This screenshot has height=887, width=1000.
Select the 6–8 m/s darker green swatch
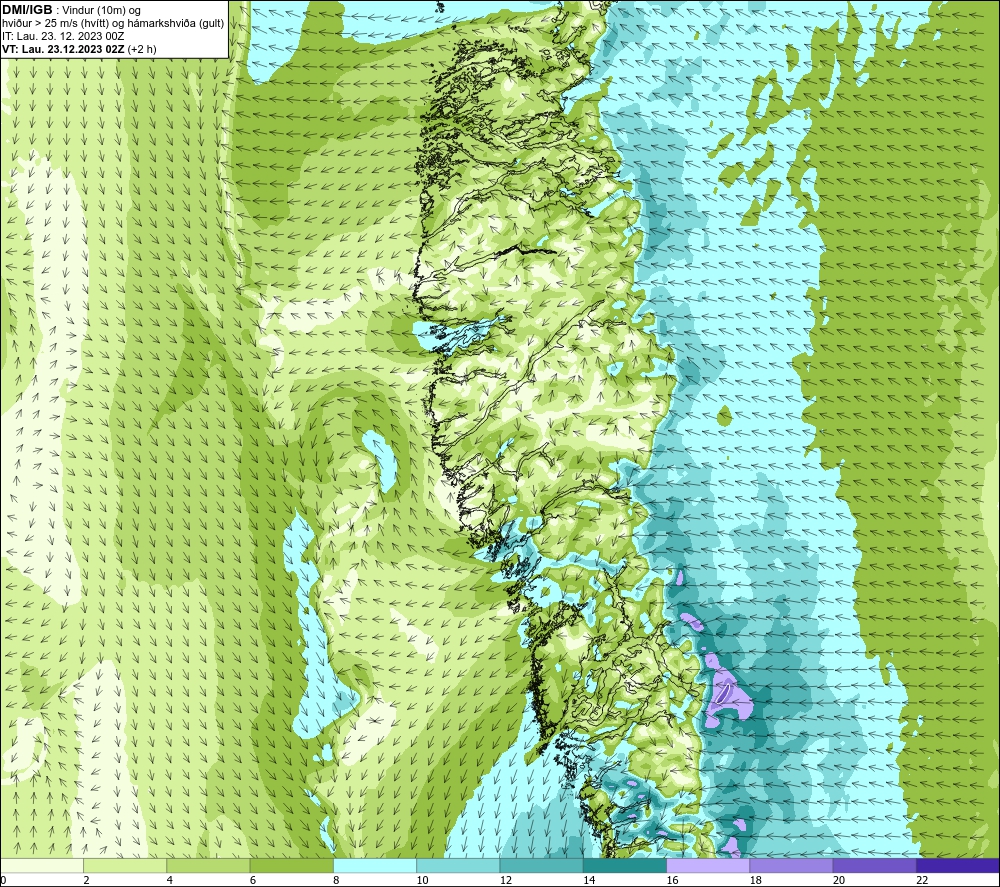[x=291, y=865]
